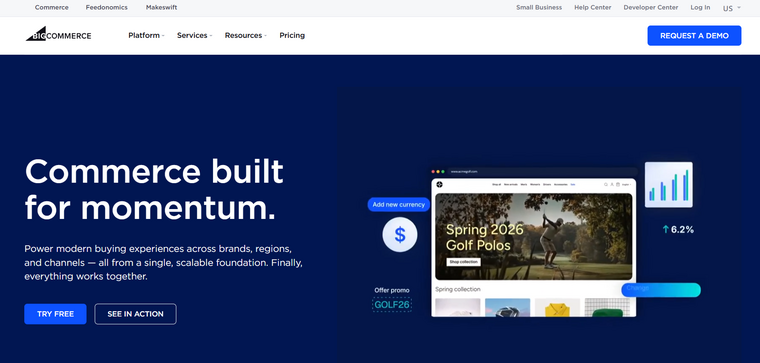Click the Log In link

click(700, 7)
